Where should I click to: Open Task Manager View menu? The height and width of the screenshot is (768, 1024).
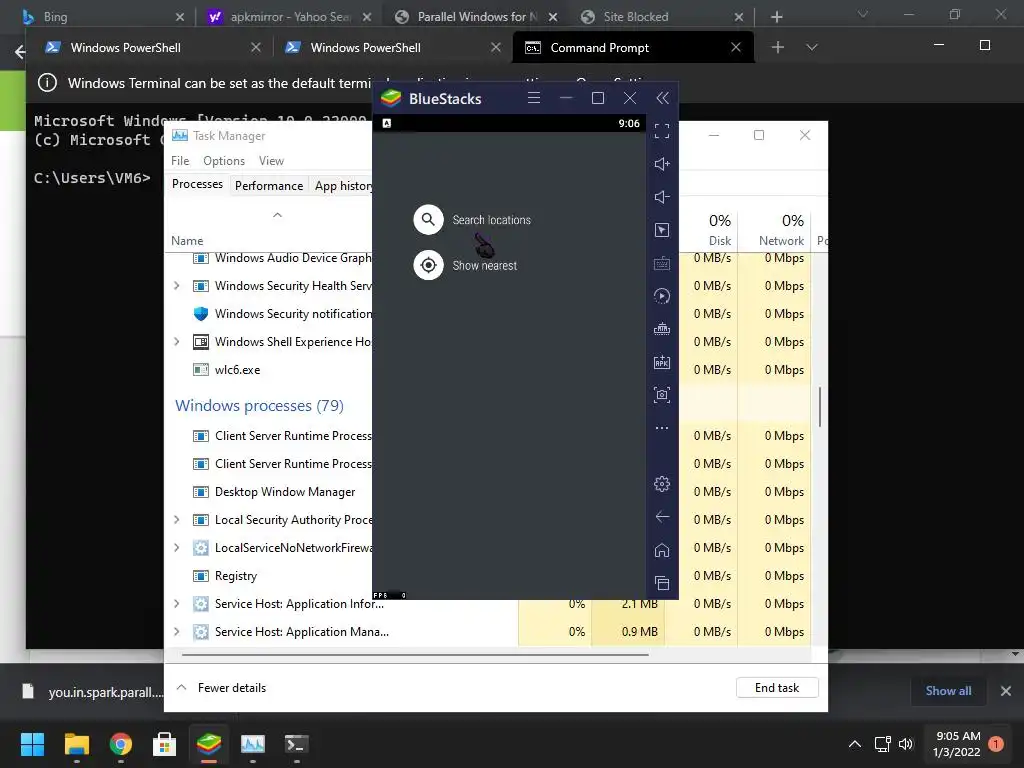point(271,161)
